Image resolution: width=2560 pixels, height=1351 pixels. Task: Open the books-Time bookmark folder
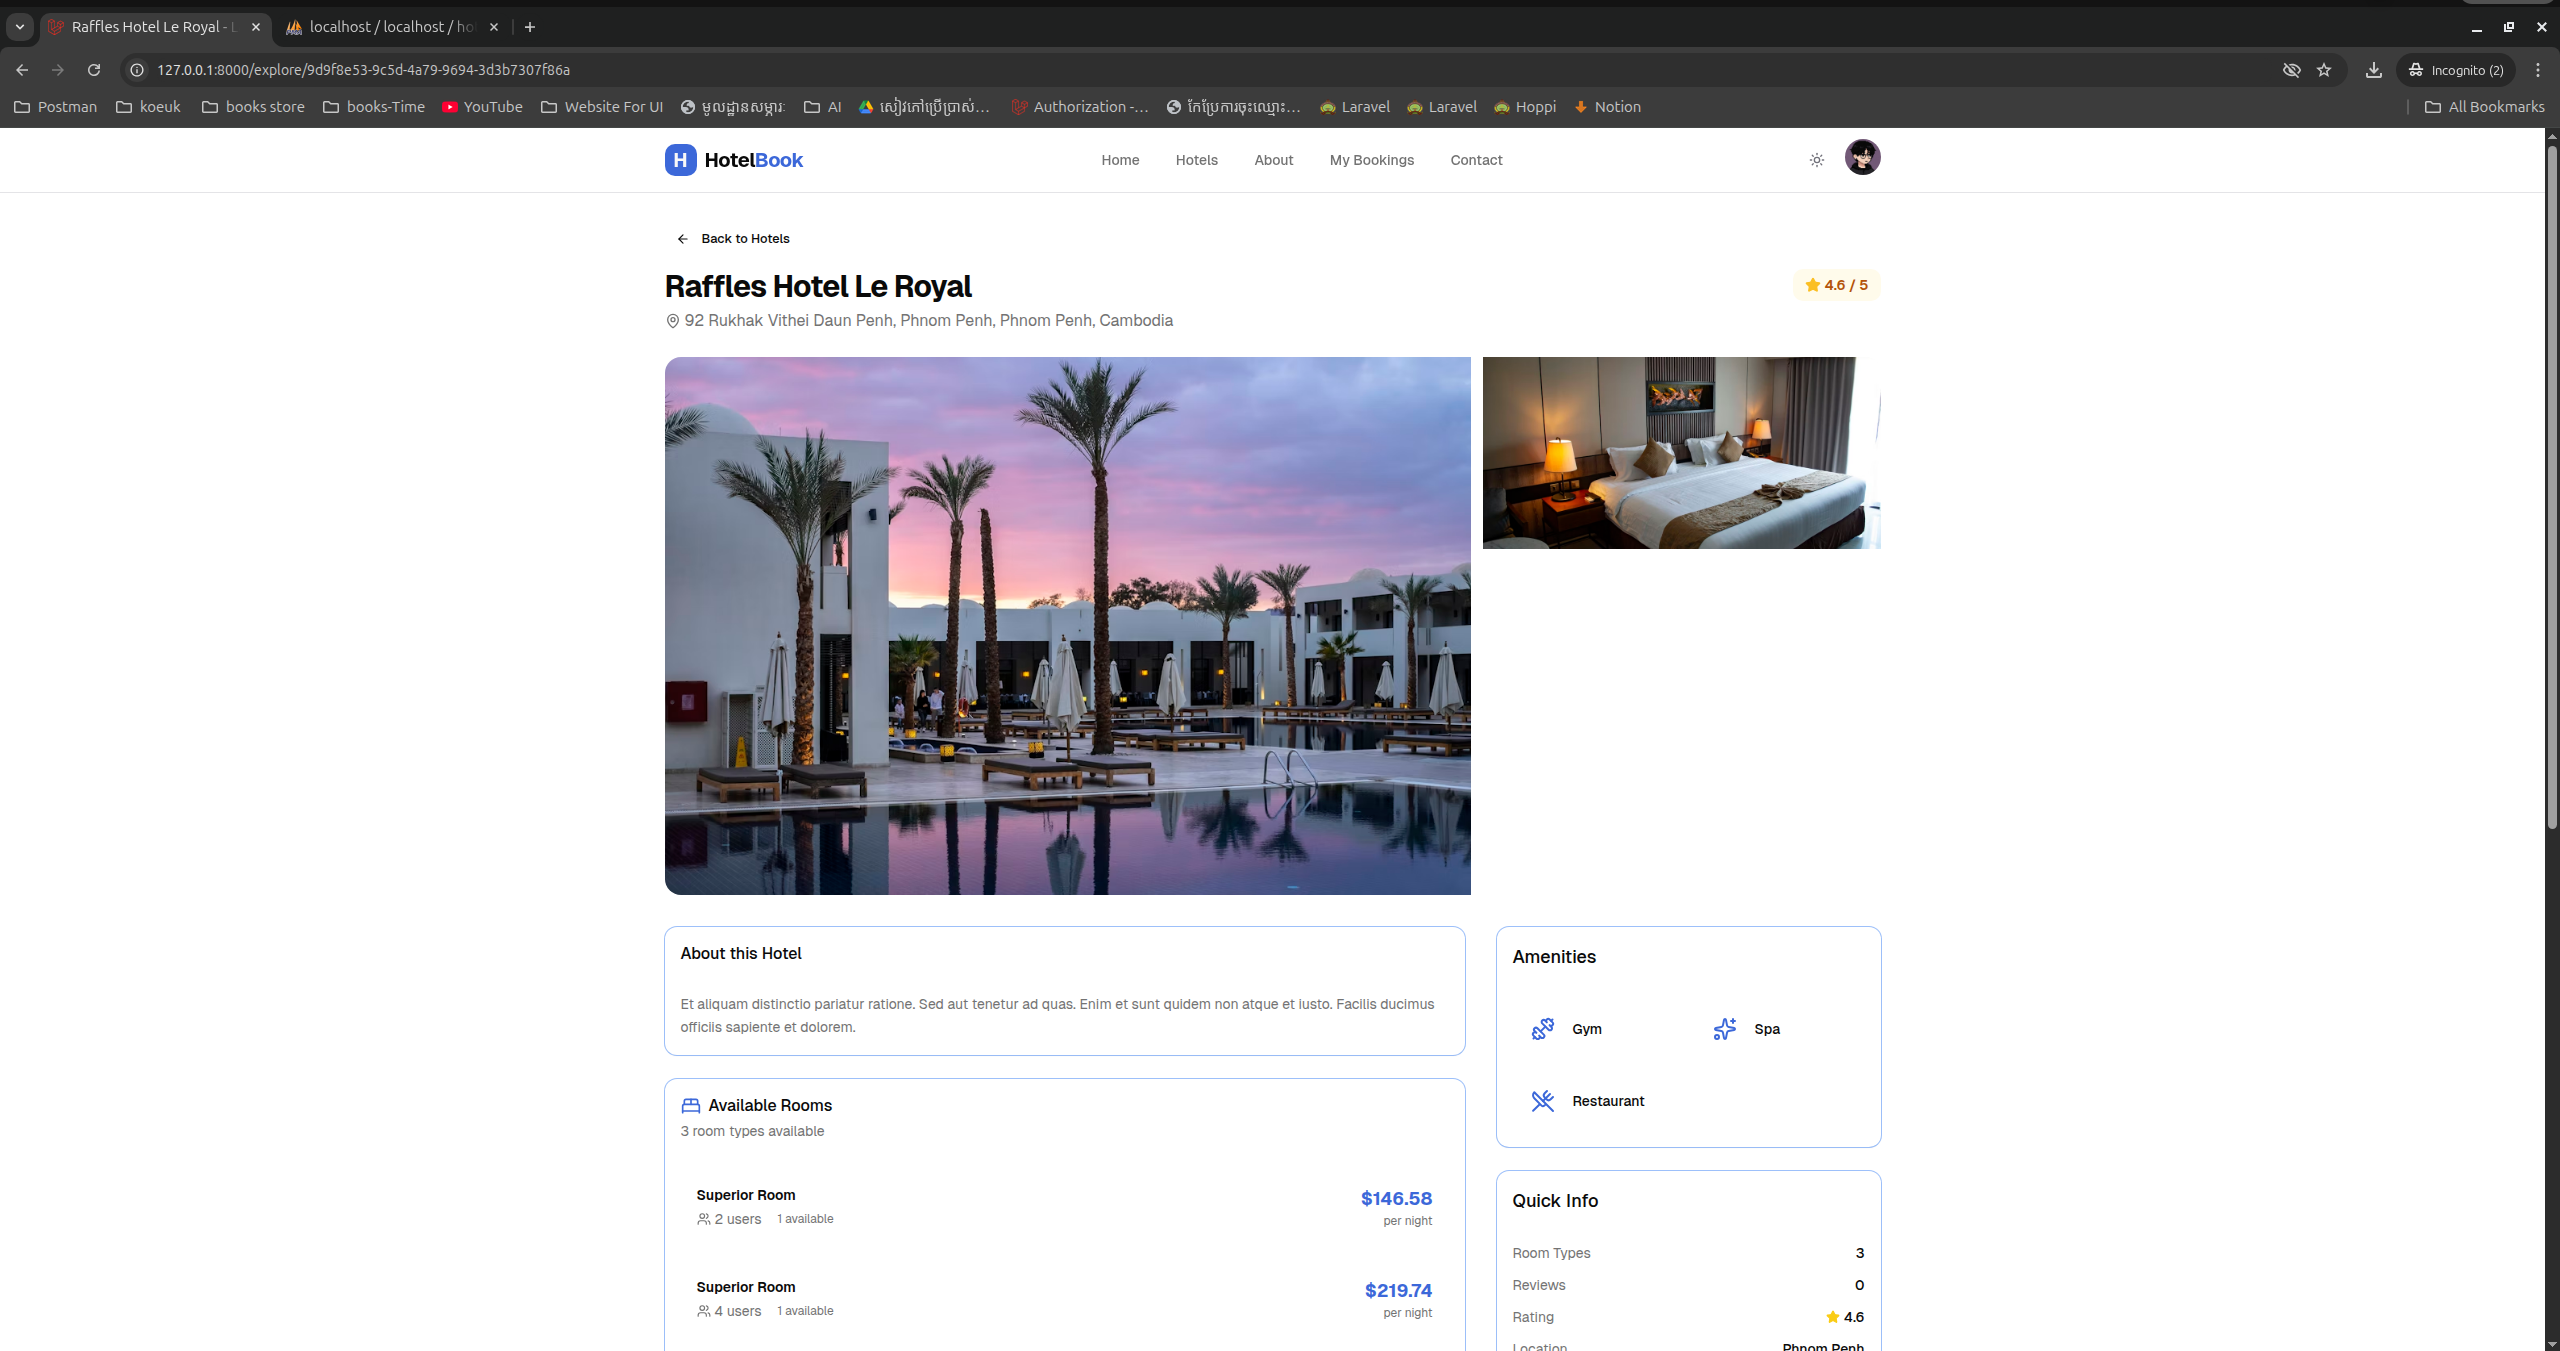pyautogui.click(x=374, y=107)
